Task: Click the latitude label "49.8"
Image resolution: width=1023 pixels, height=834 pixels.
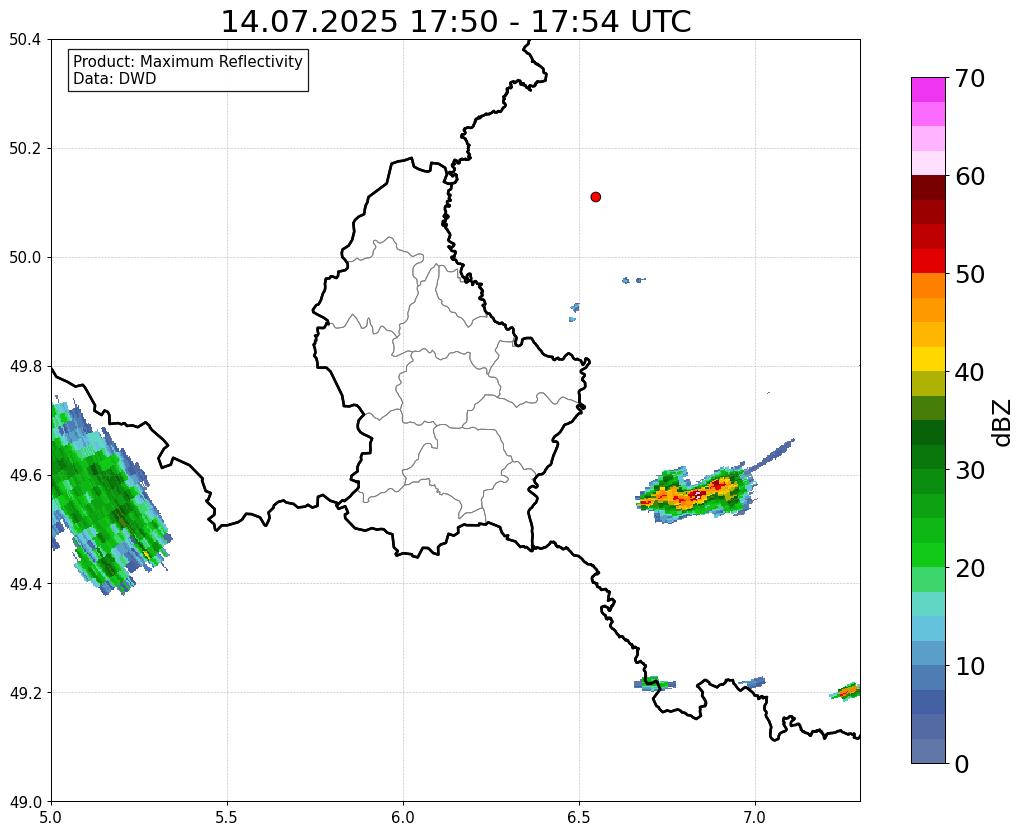Action: pyautogui.click(x=25, y=367)
